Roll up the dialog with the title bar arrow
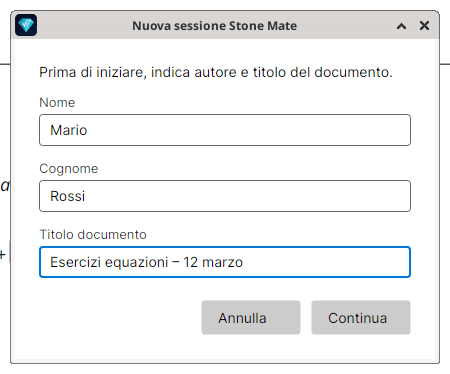This screenshot has width=450, height=374. [x=402, y=26]
